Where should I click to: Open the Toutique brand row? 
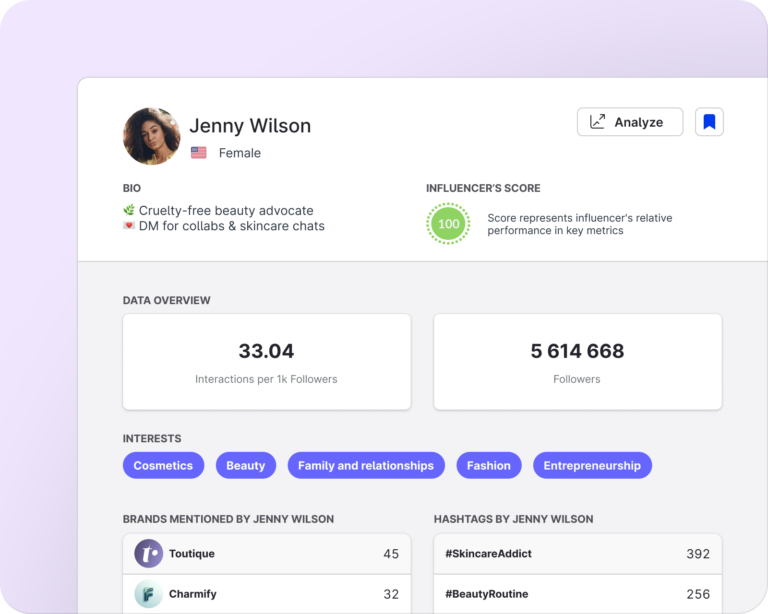pyautogui.click(x=267, y=554)
